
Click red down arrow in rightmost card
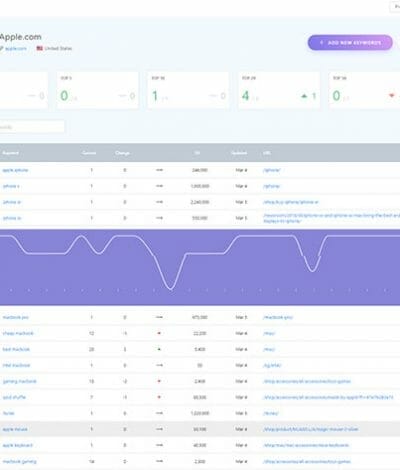click(392, 96)
